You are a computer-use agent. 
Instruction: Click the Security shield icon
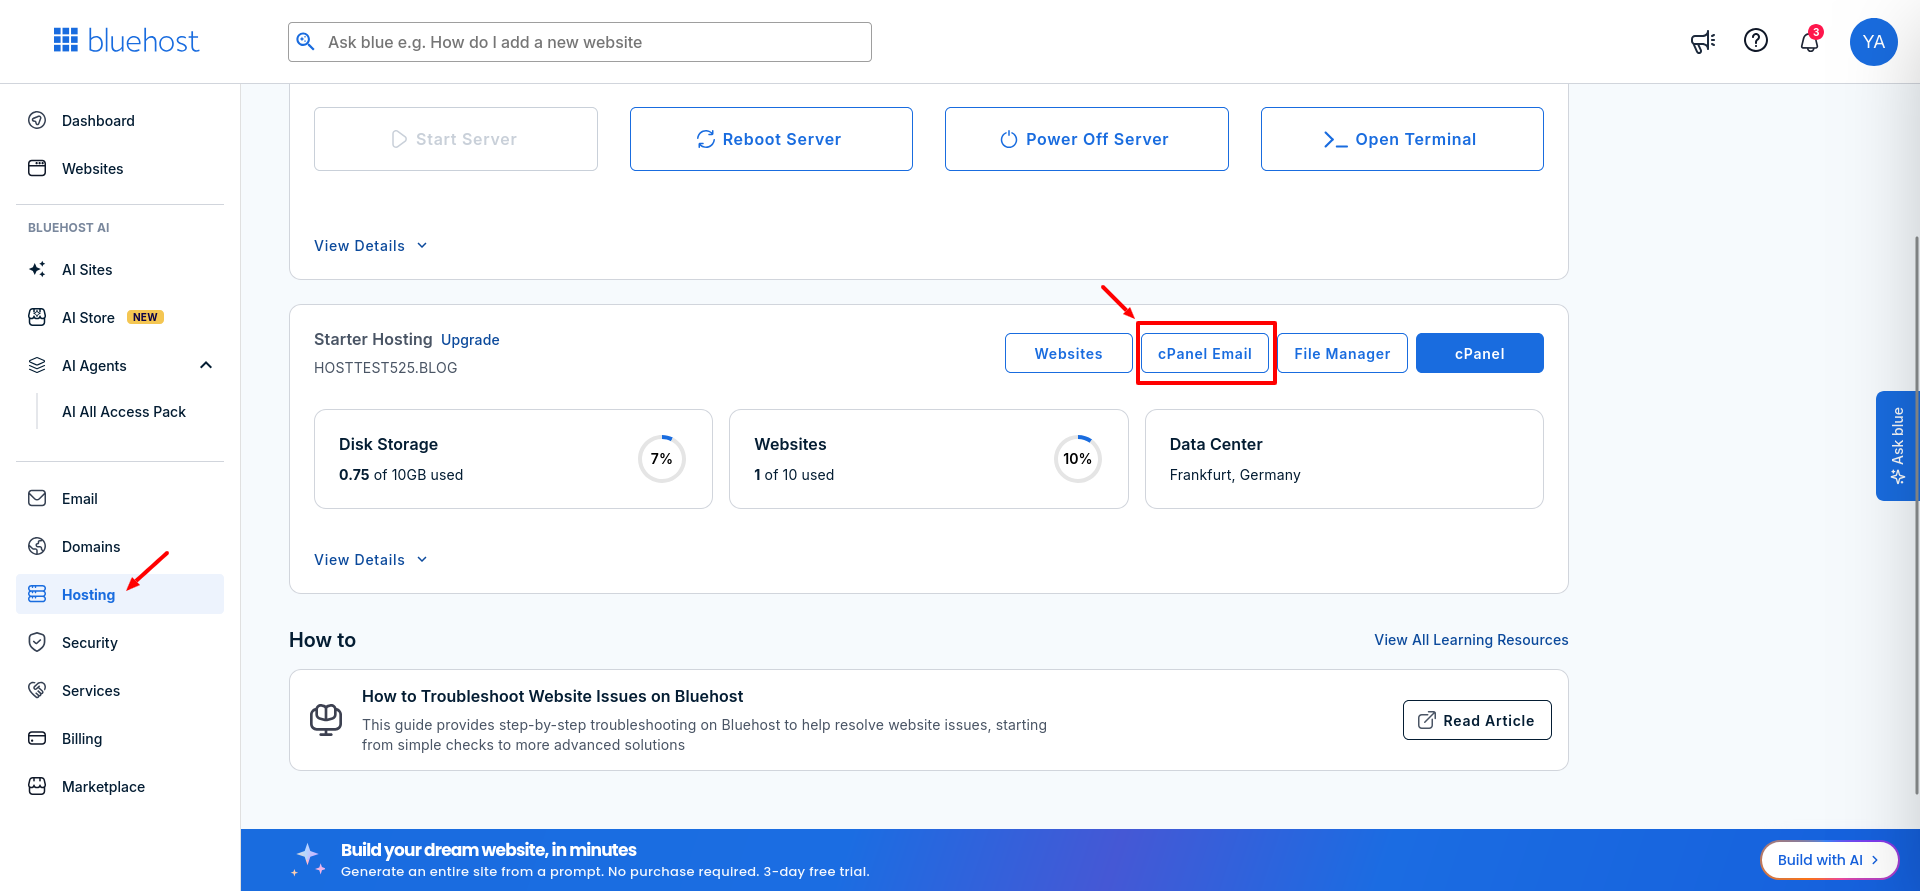pos(37,642)
